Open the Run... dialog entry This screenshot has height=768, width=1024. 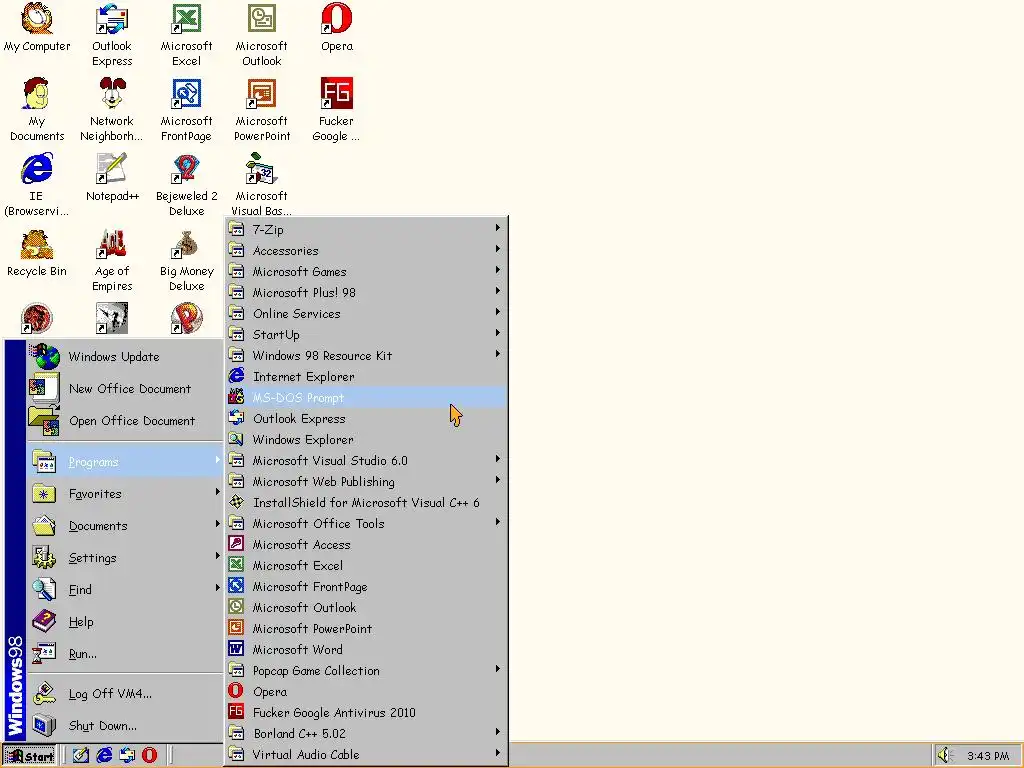[124, 654]
